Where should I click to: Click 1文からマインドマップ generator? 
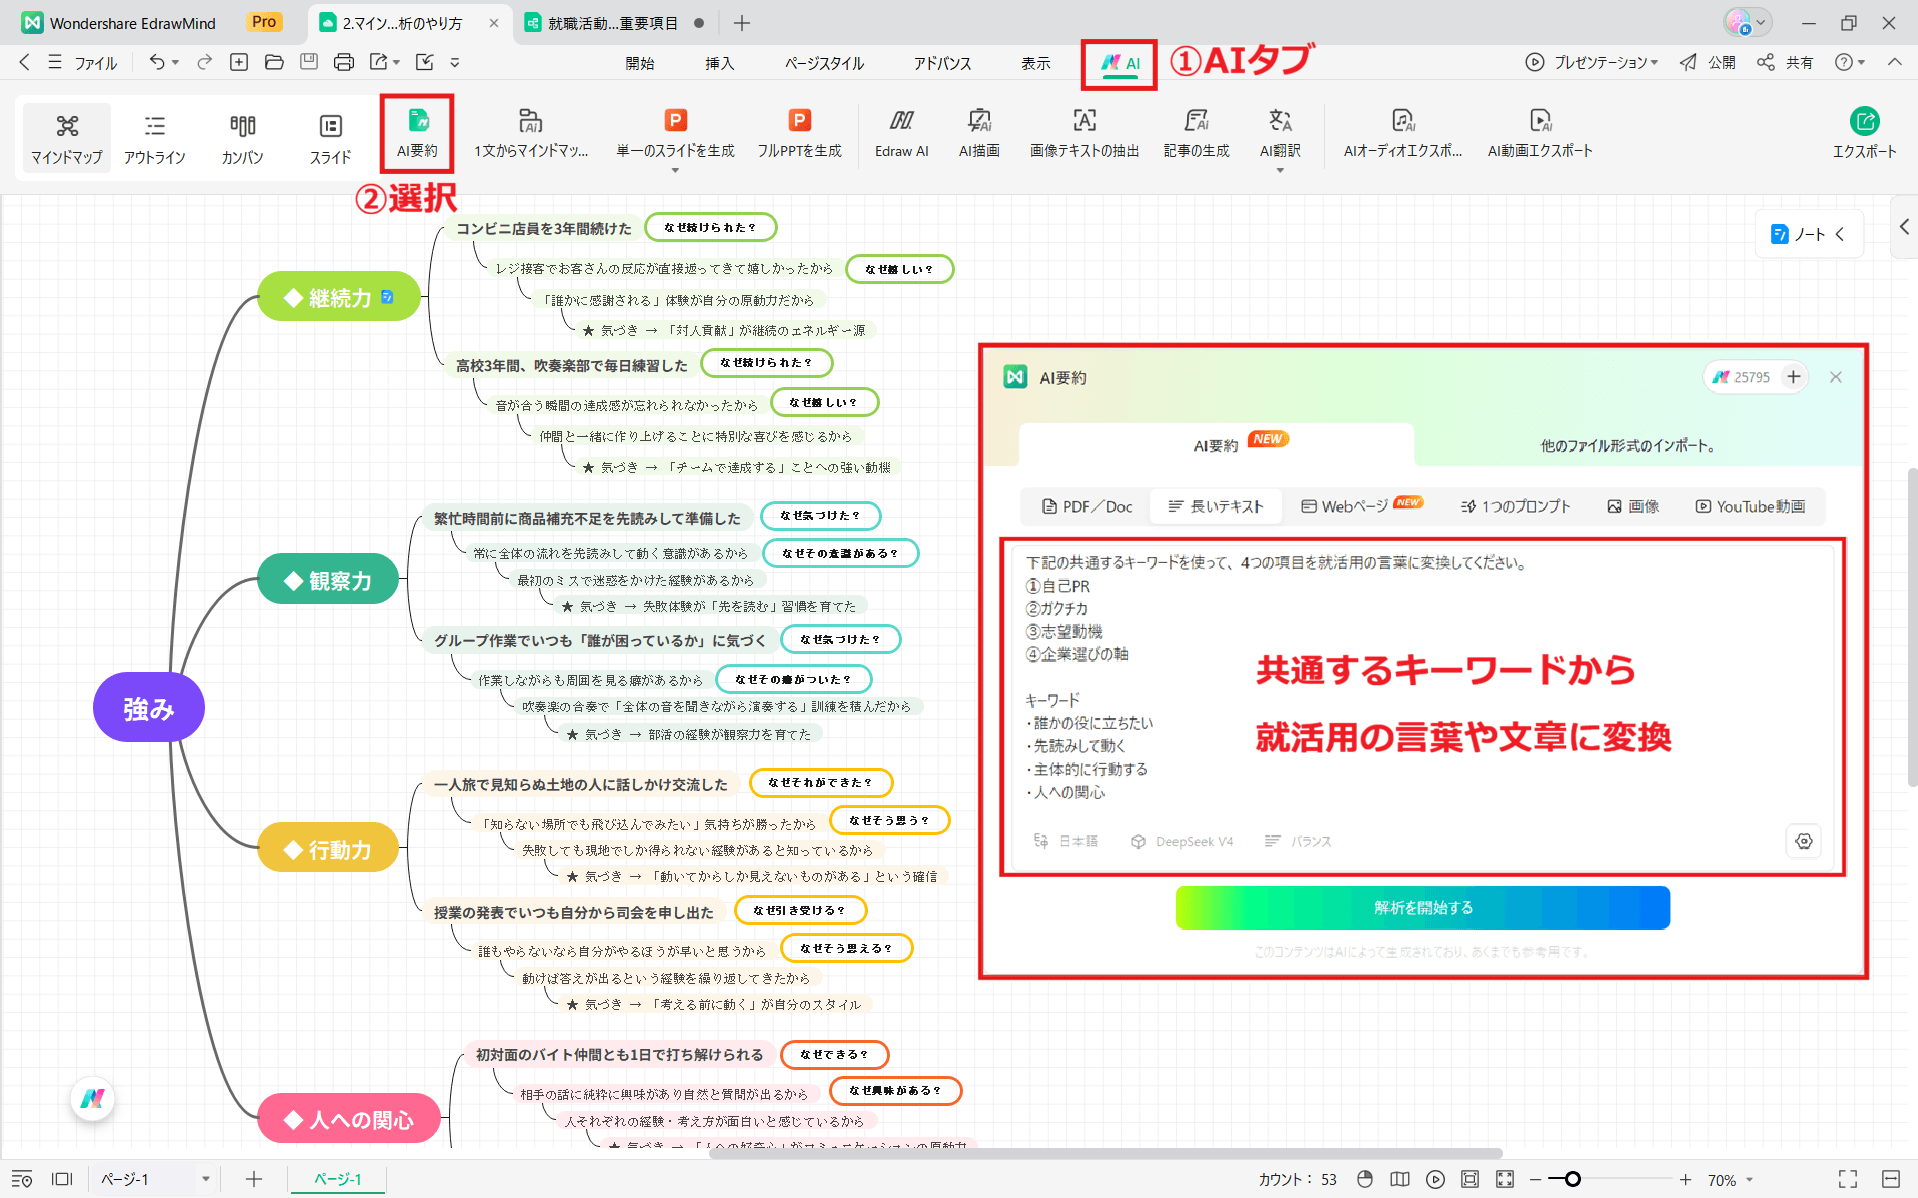[x=531, y=133]
